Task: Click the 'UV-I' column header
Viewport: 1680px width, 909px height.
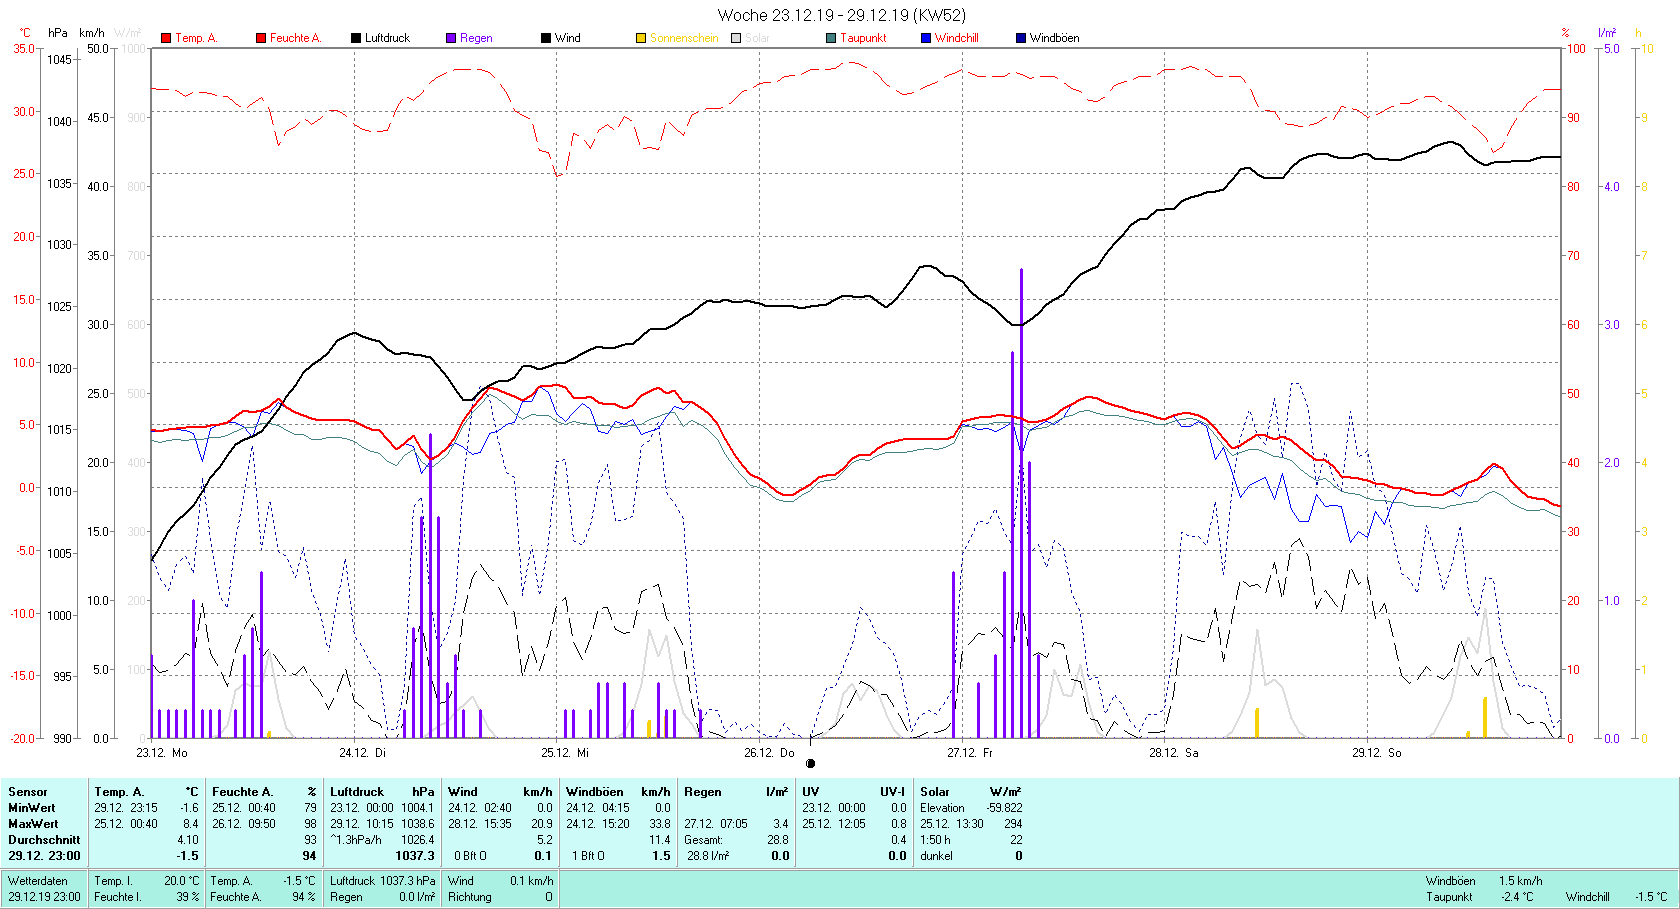Action: [x=892, y=792]
